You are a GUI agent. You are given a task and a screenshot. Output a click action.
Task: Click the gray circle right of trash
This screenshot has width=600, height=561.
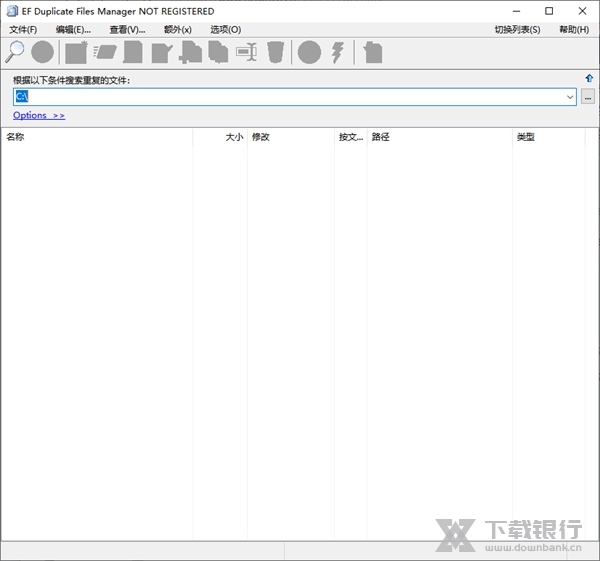coord(309,52)
